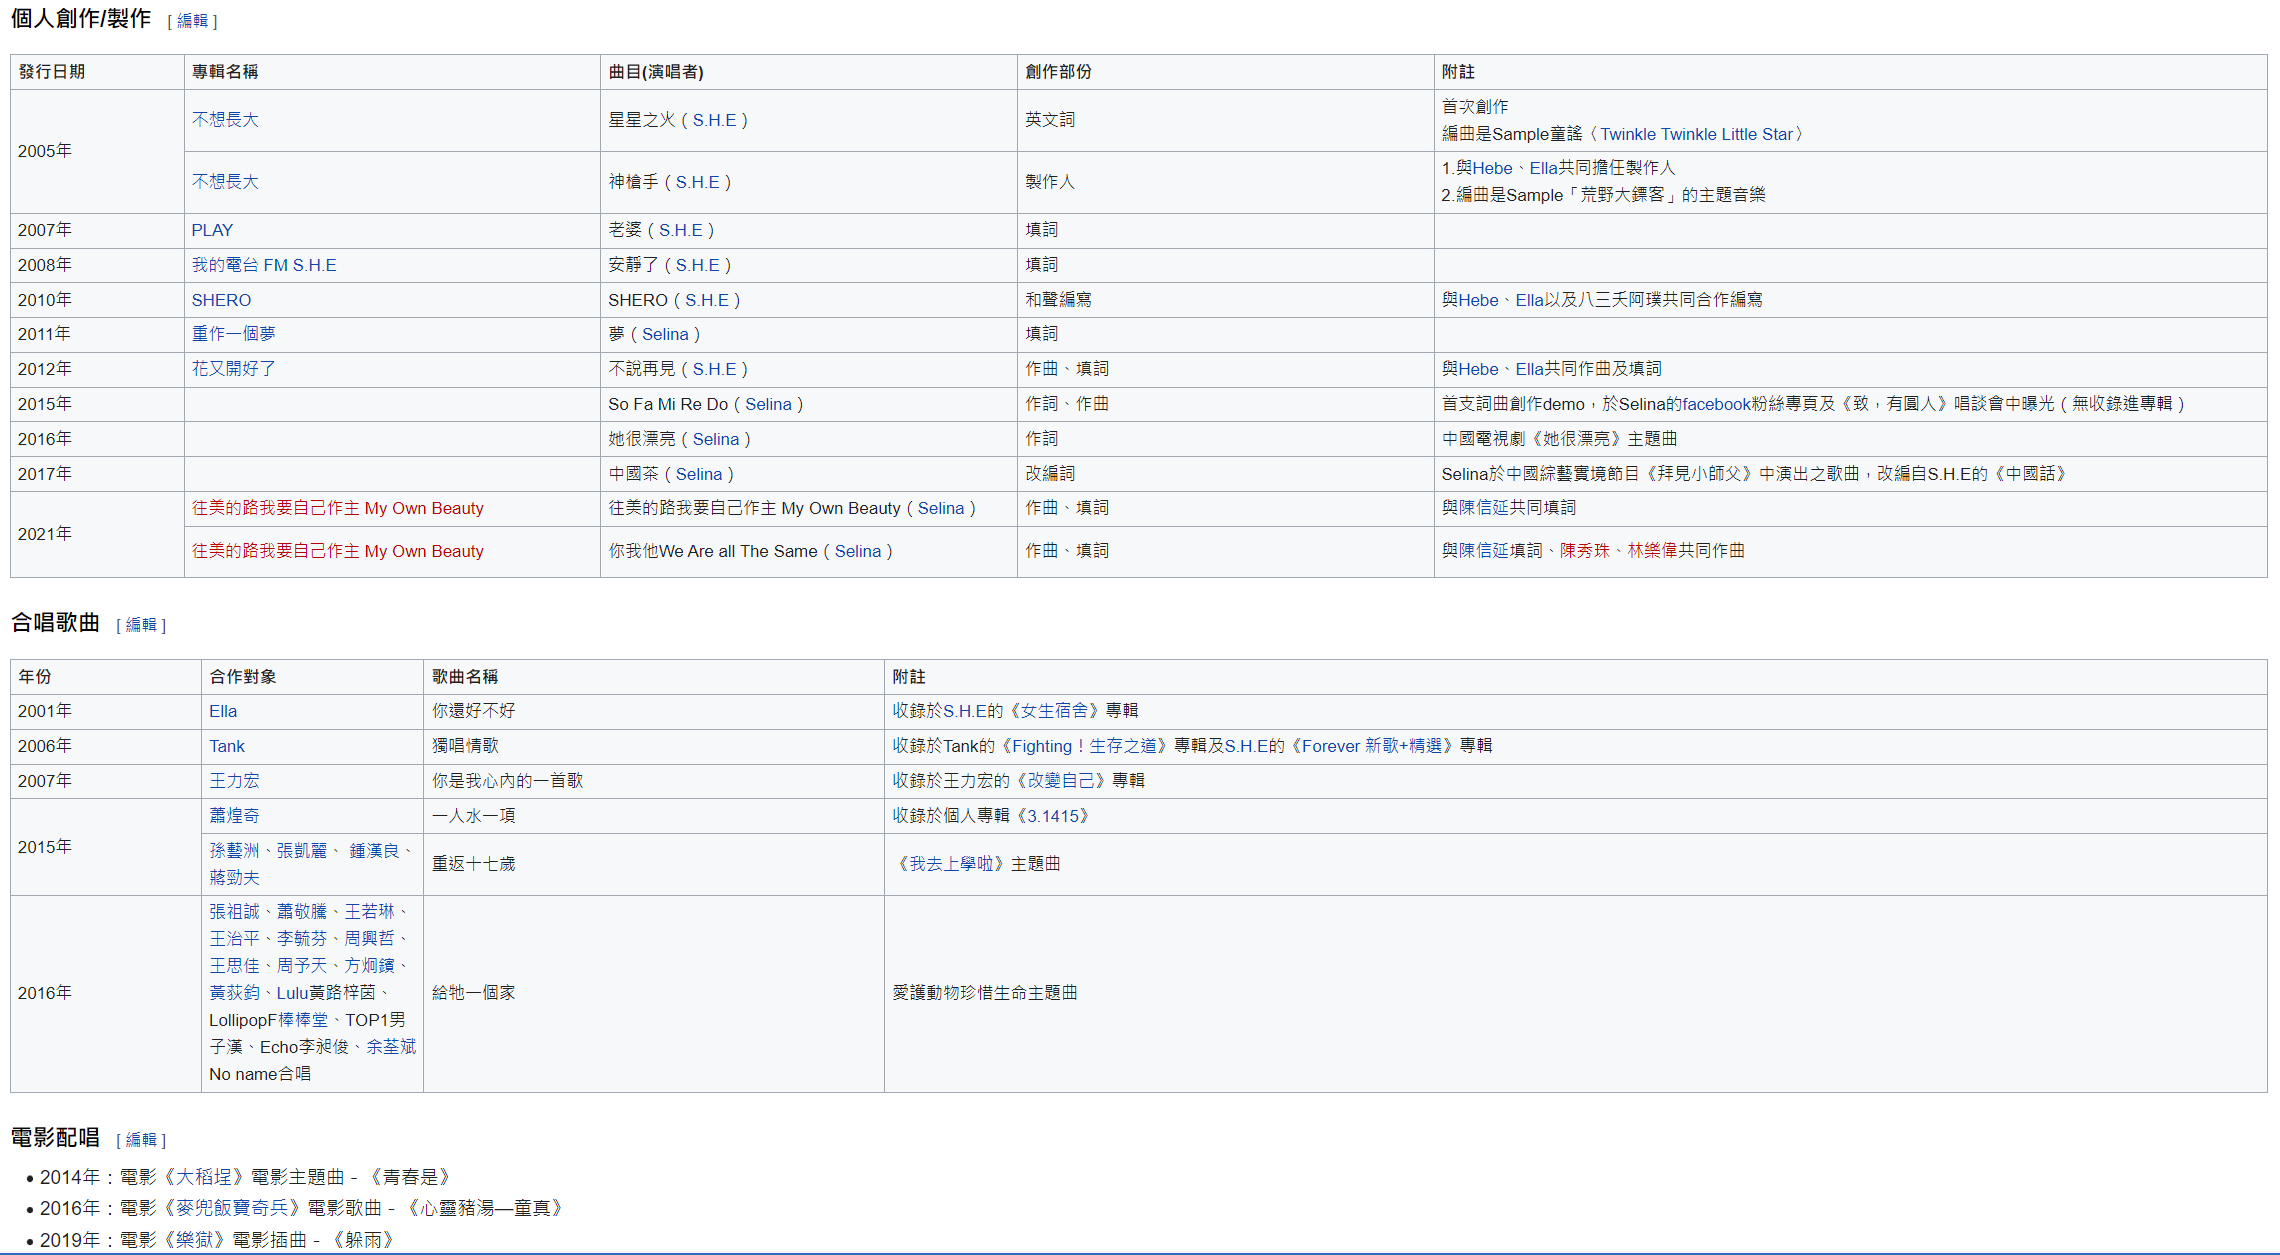The width and height of the screenshot is (2280, 1255).
Task: Click the red link 林樂偉
Action: click(1653, 551)
